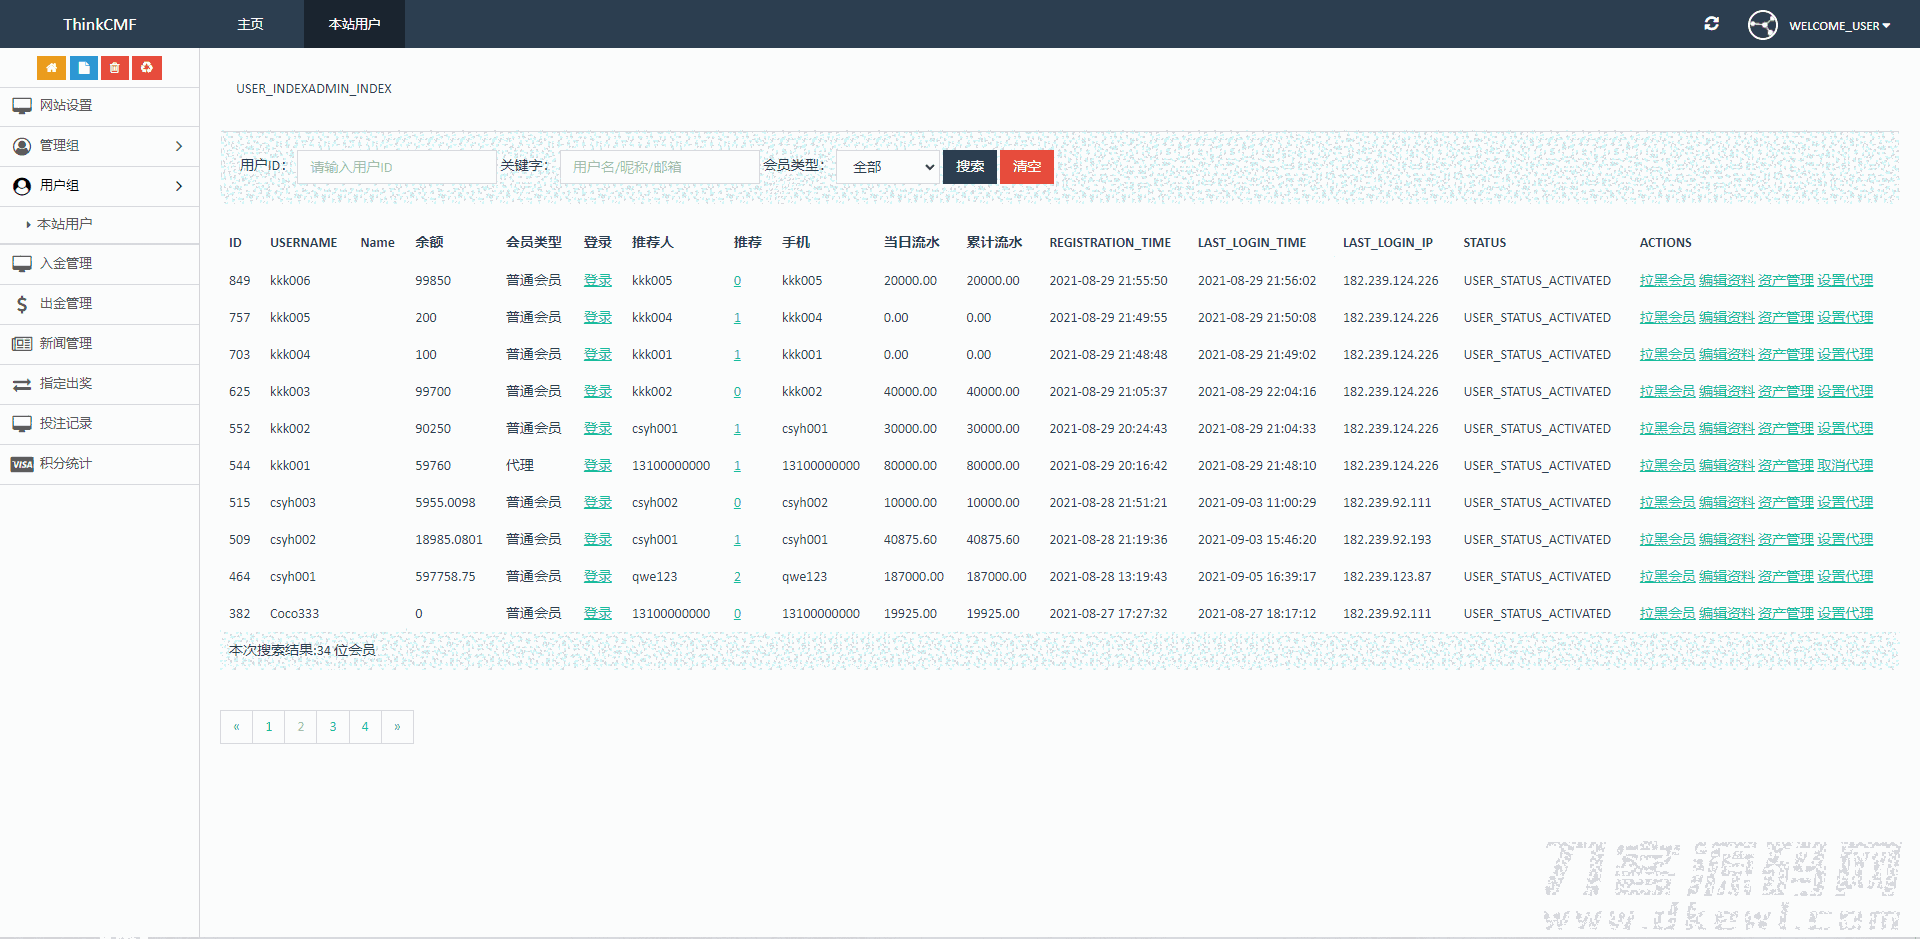Click the red recycle shortcut icon

coord(147,68)
